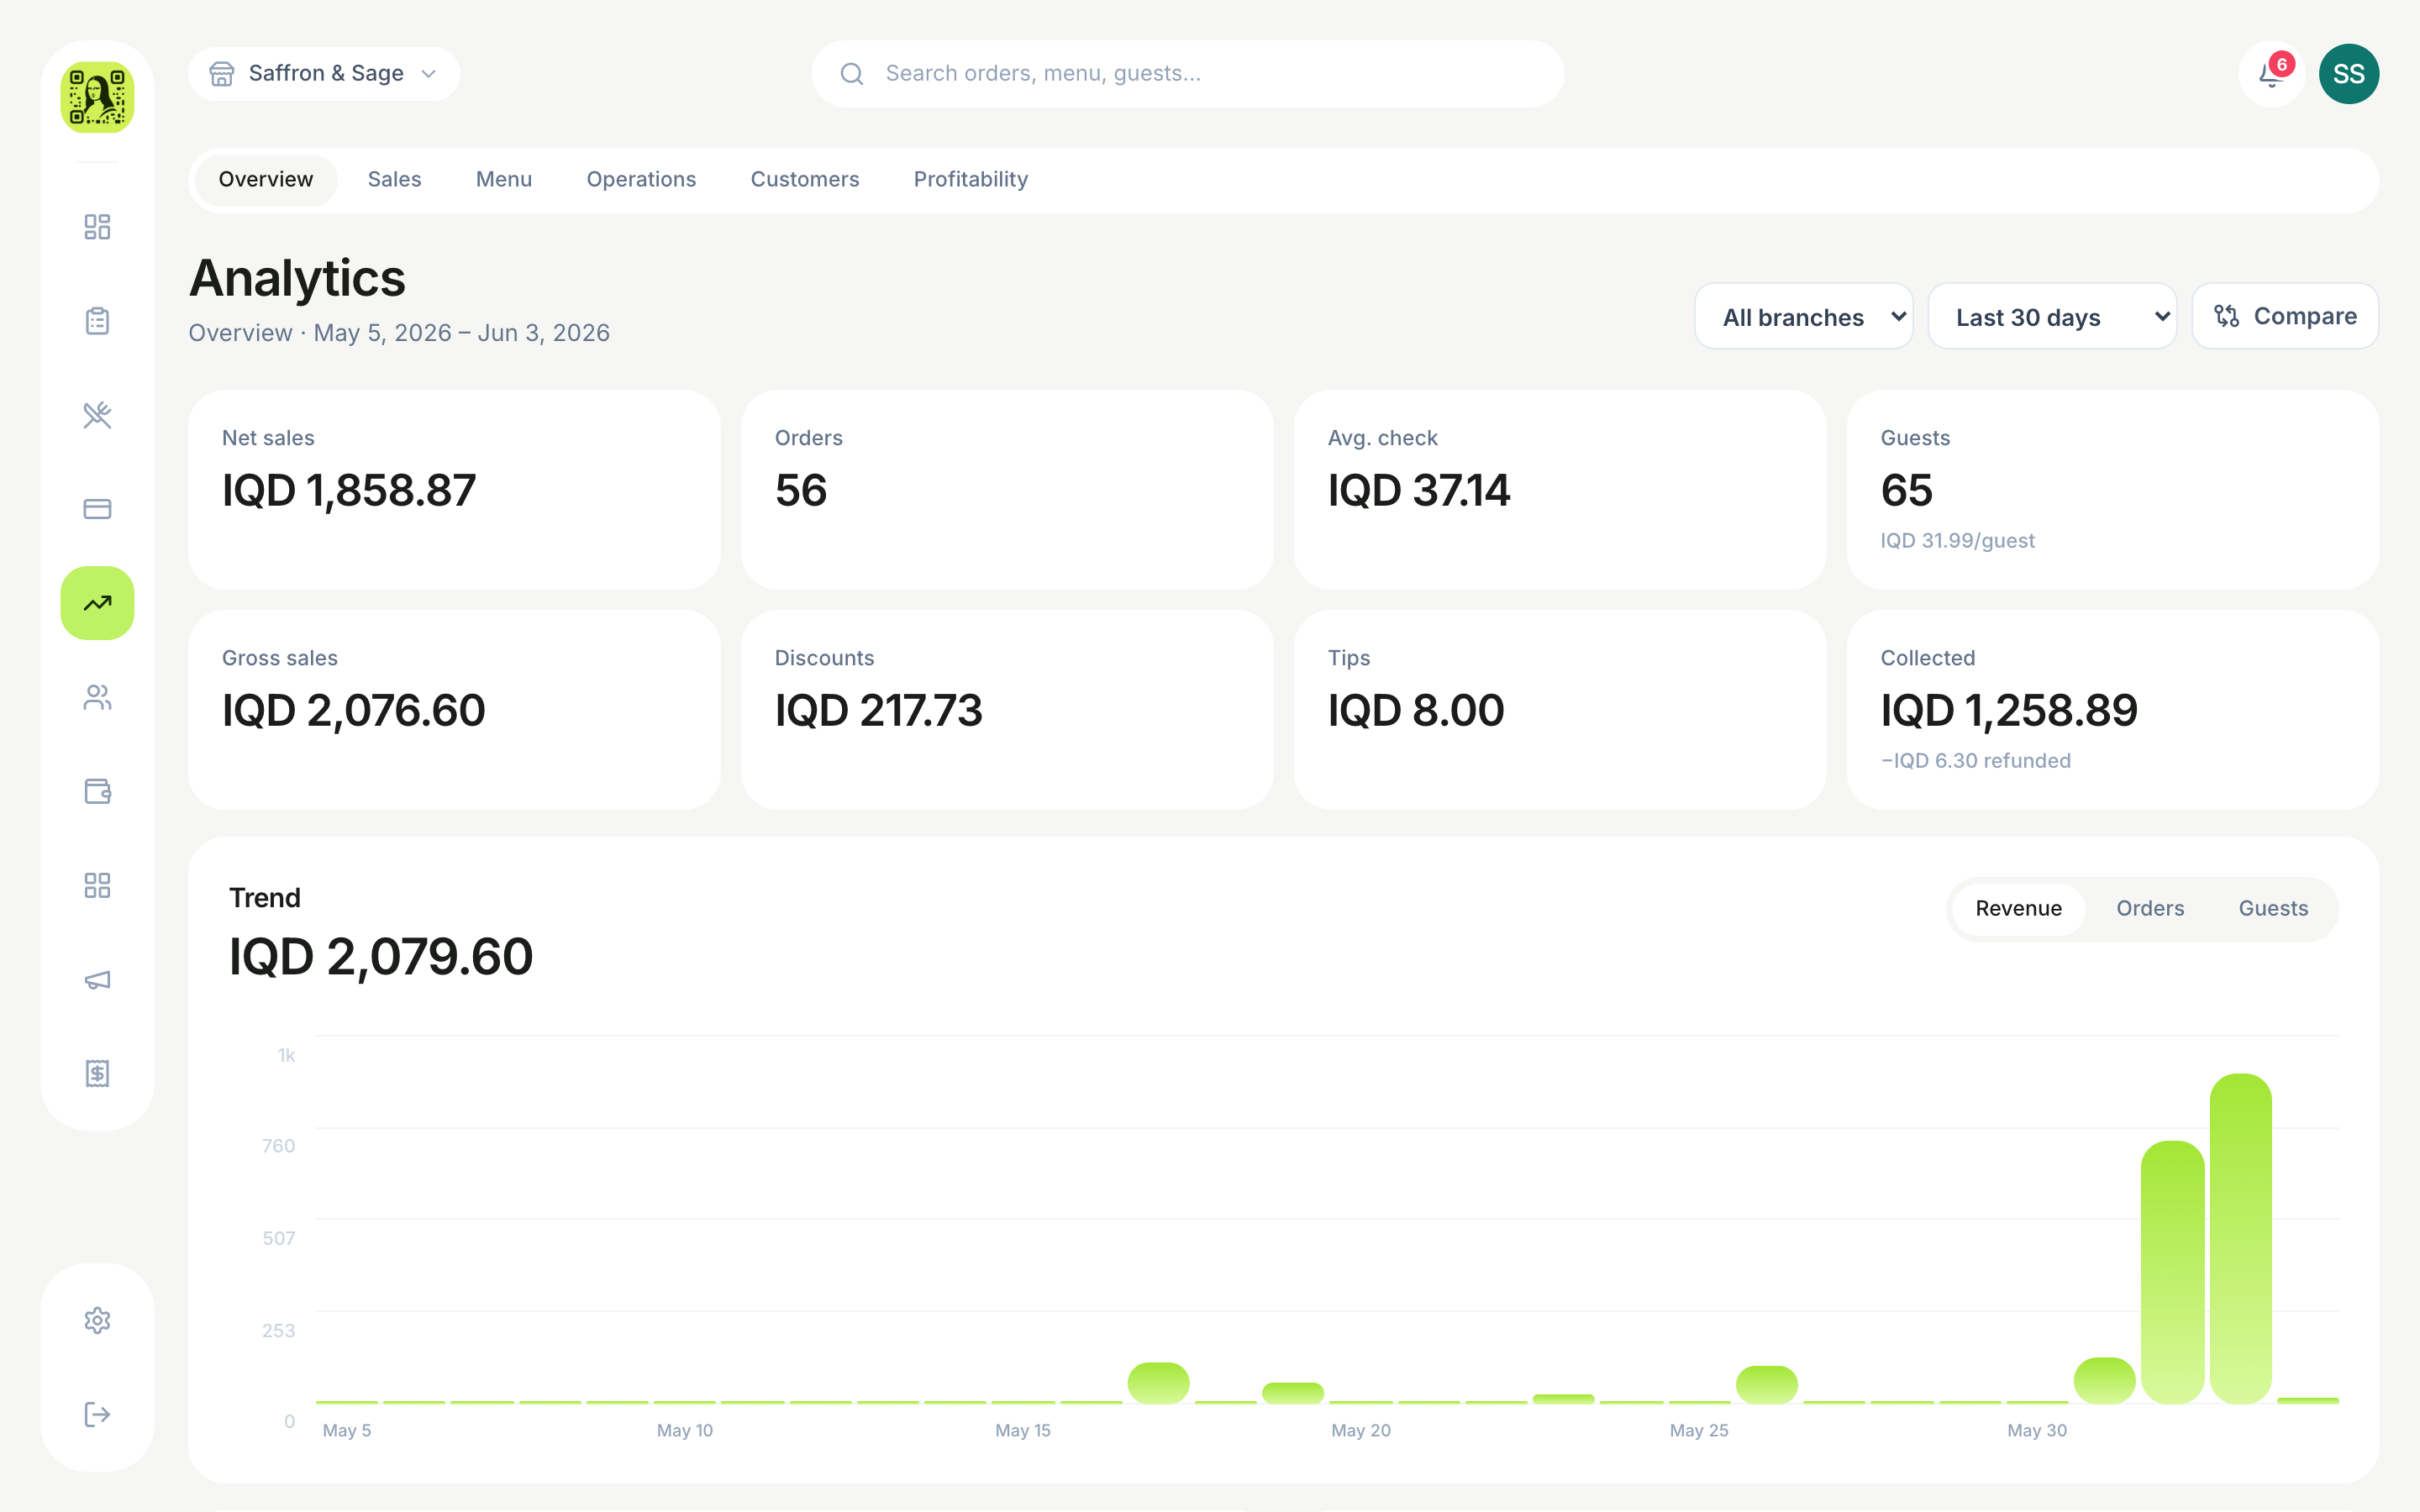This screenshot has width=2420, height=1512.
Task: Select Revenue in the Trend toggle
Action: point(2018,909)
